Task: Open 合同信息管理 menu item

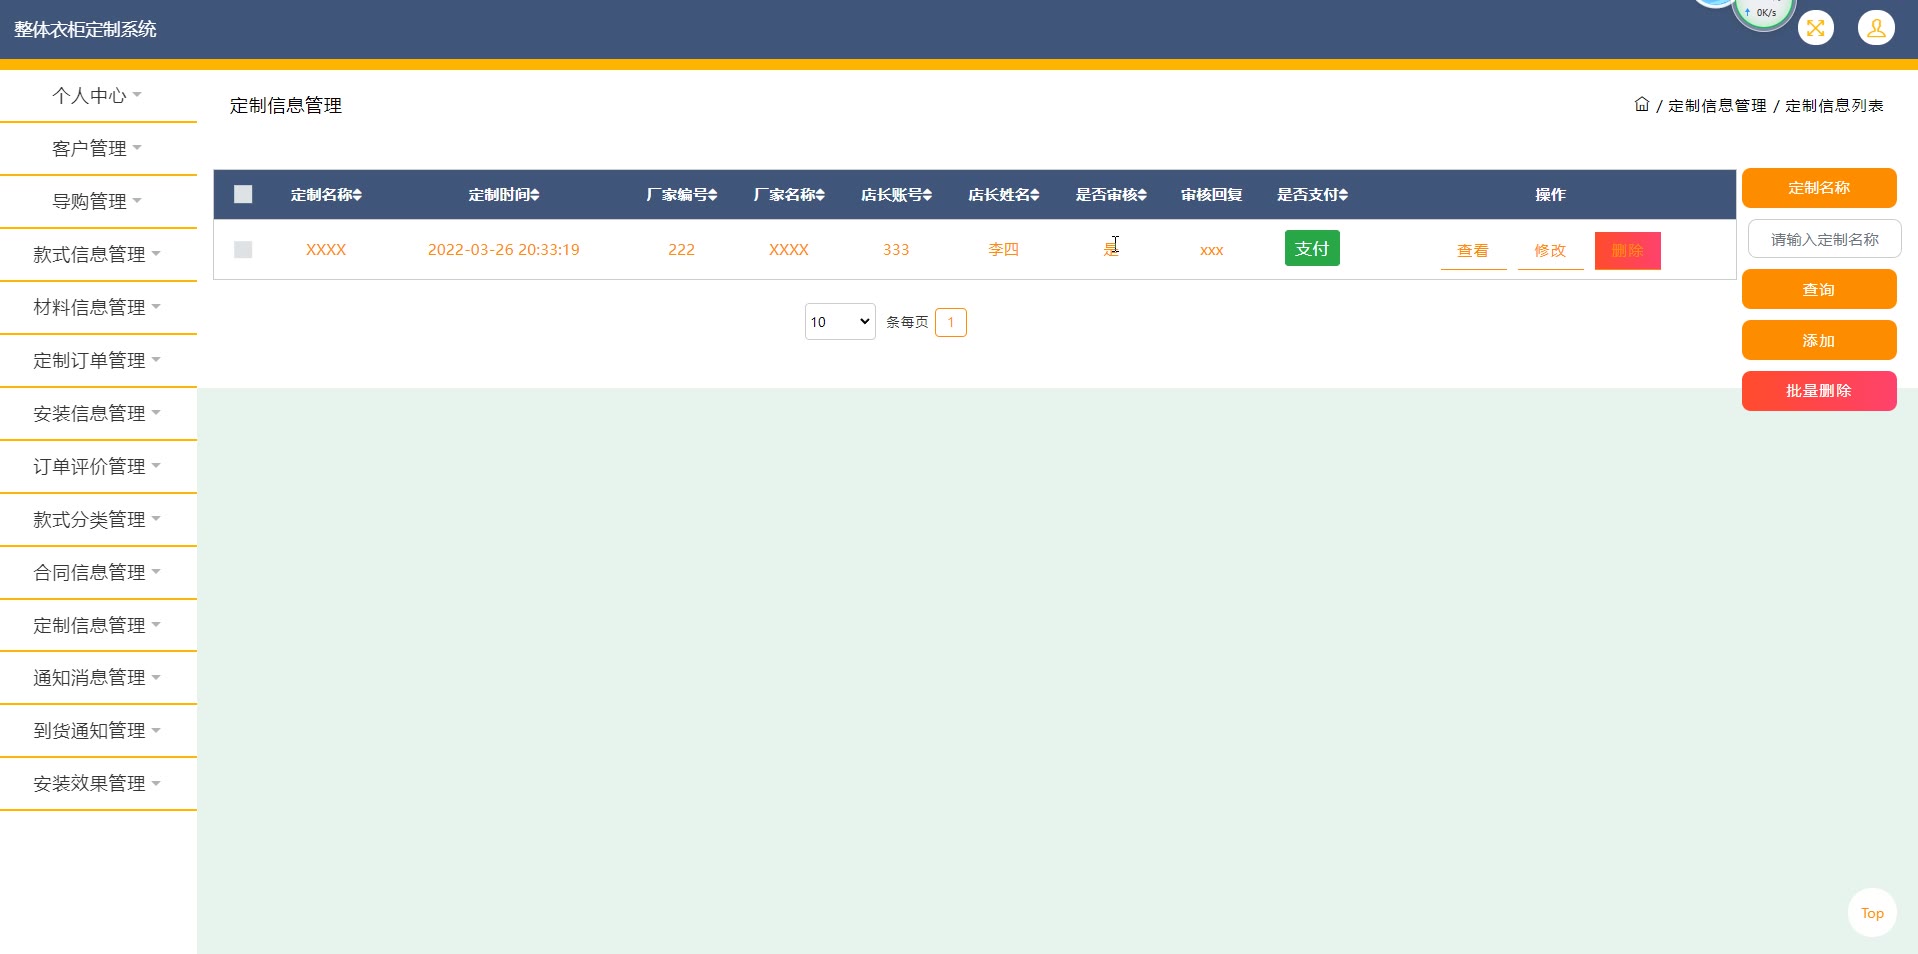Action: point(98,573)
